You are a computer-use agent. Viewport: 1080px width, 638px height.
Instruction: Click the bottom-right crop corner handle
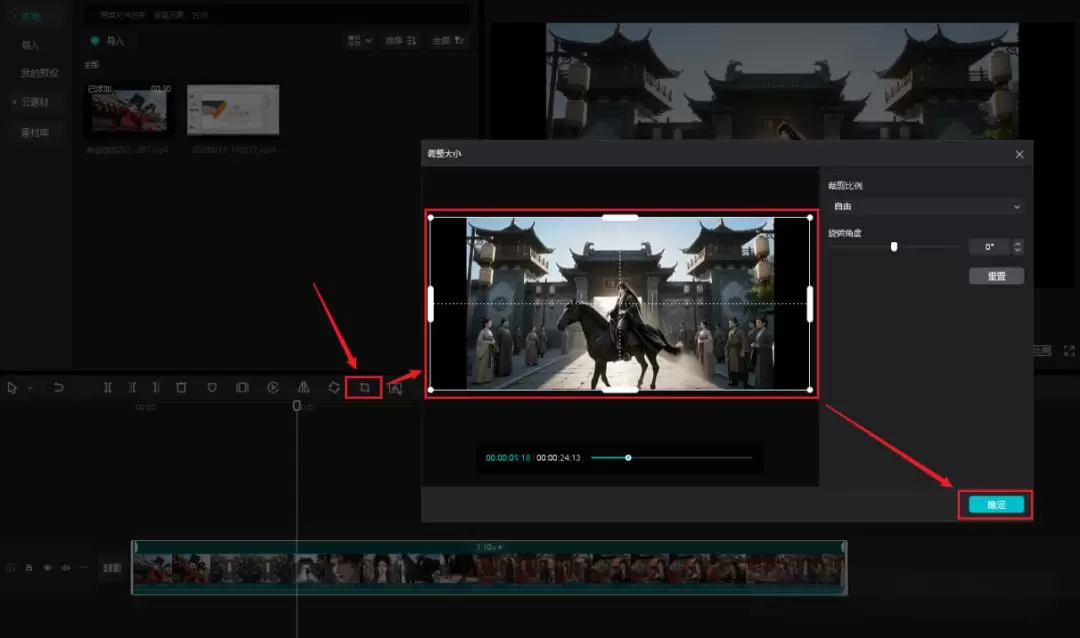[x=810, y=390]
